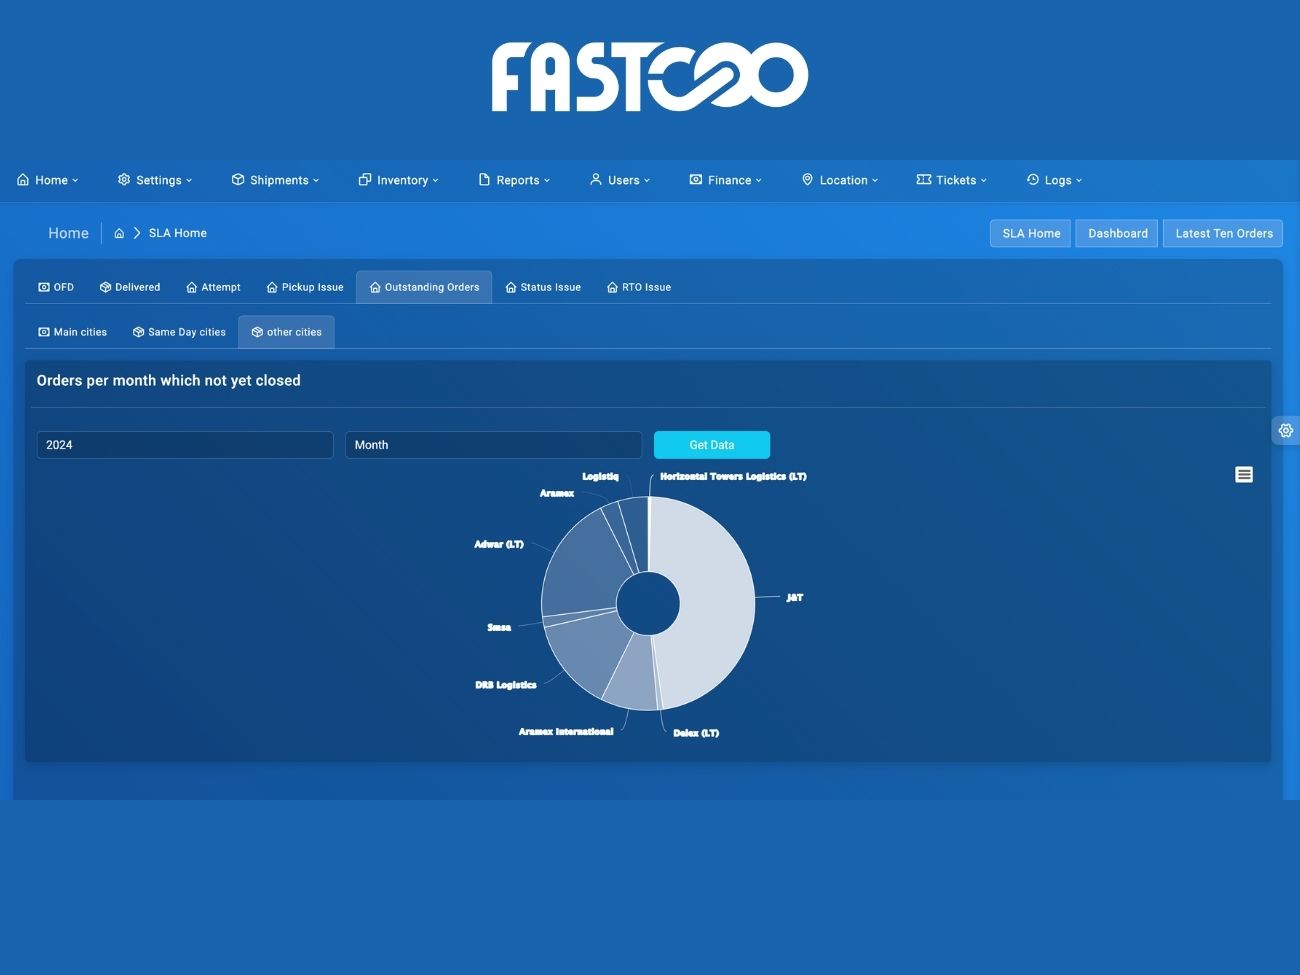Open the Tickets menu
The image size is (1300, 975).
point(951,180)
